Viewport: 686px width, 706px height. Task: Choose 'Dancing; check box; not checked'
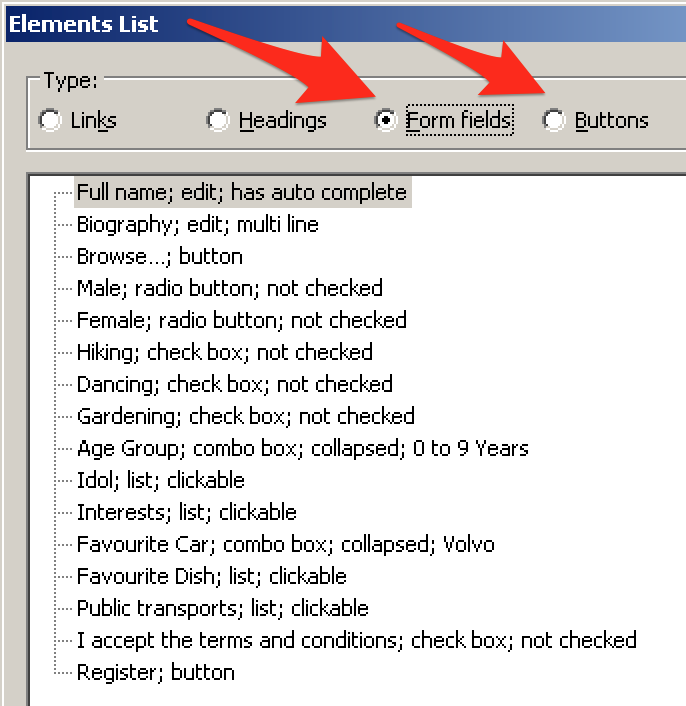point(235,385)
